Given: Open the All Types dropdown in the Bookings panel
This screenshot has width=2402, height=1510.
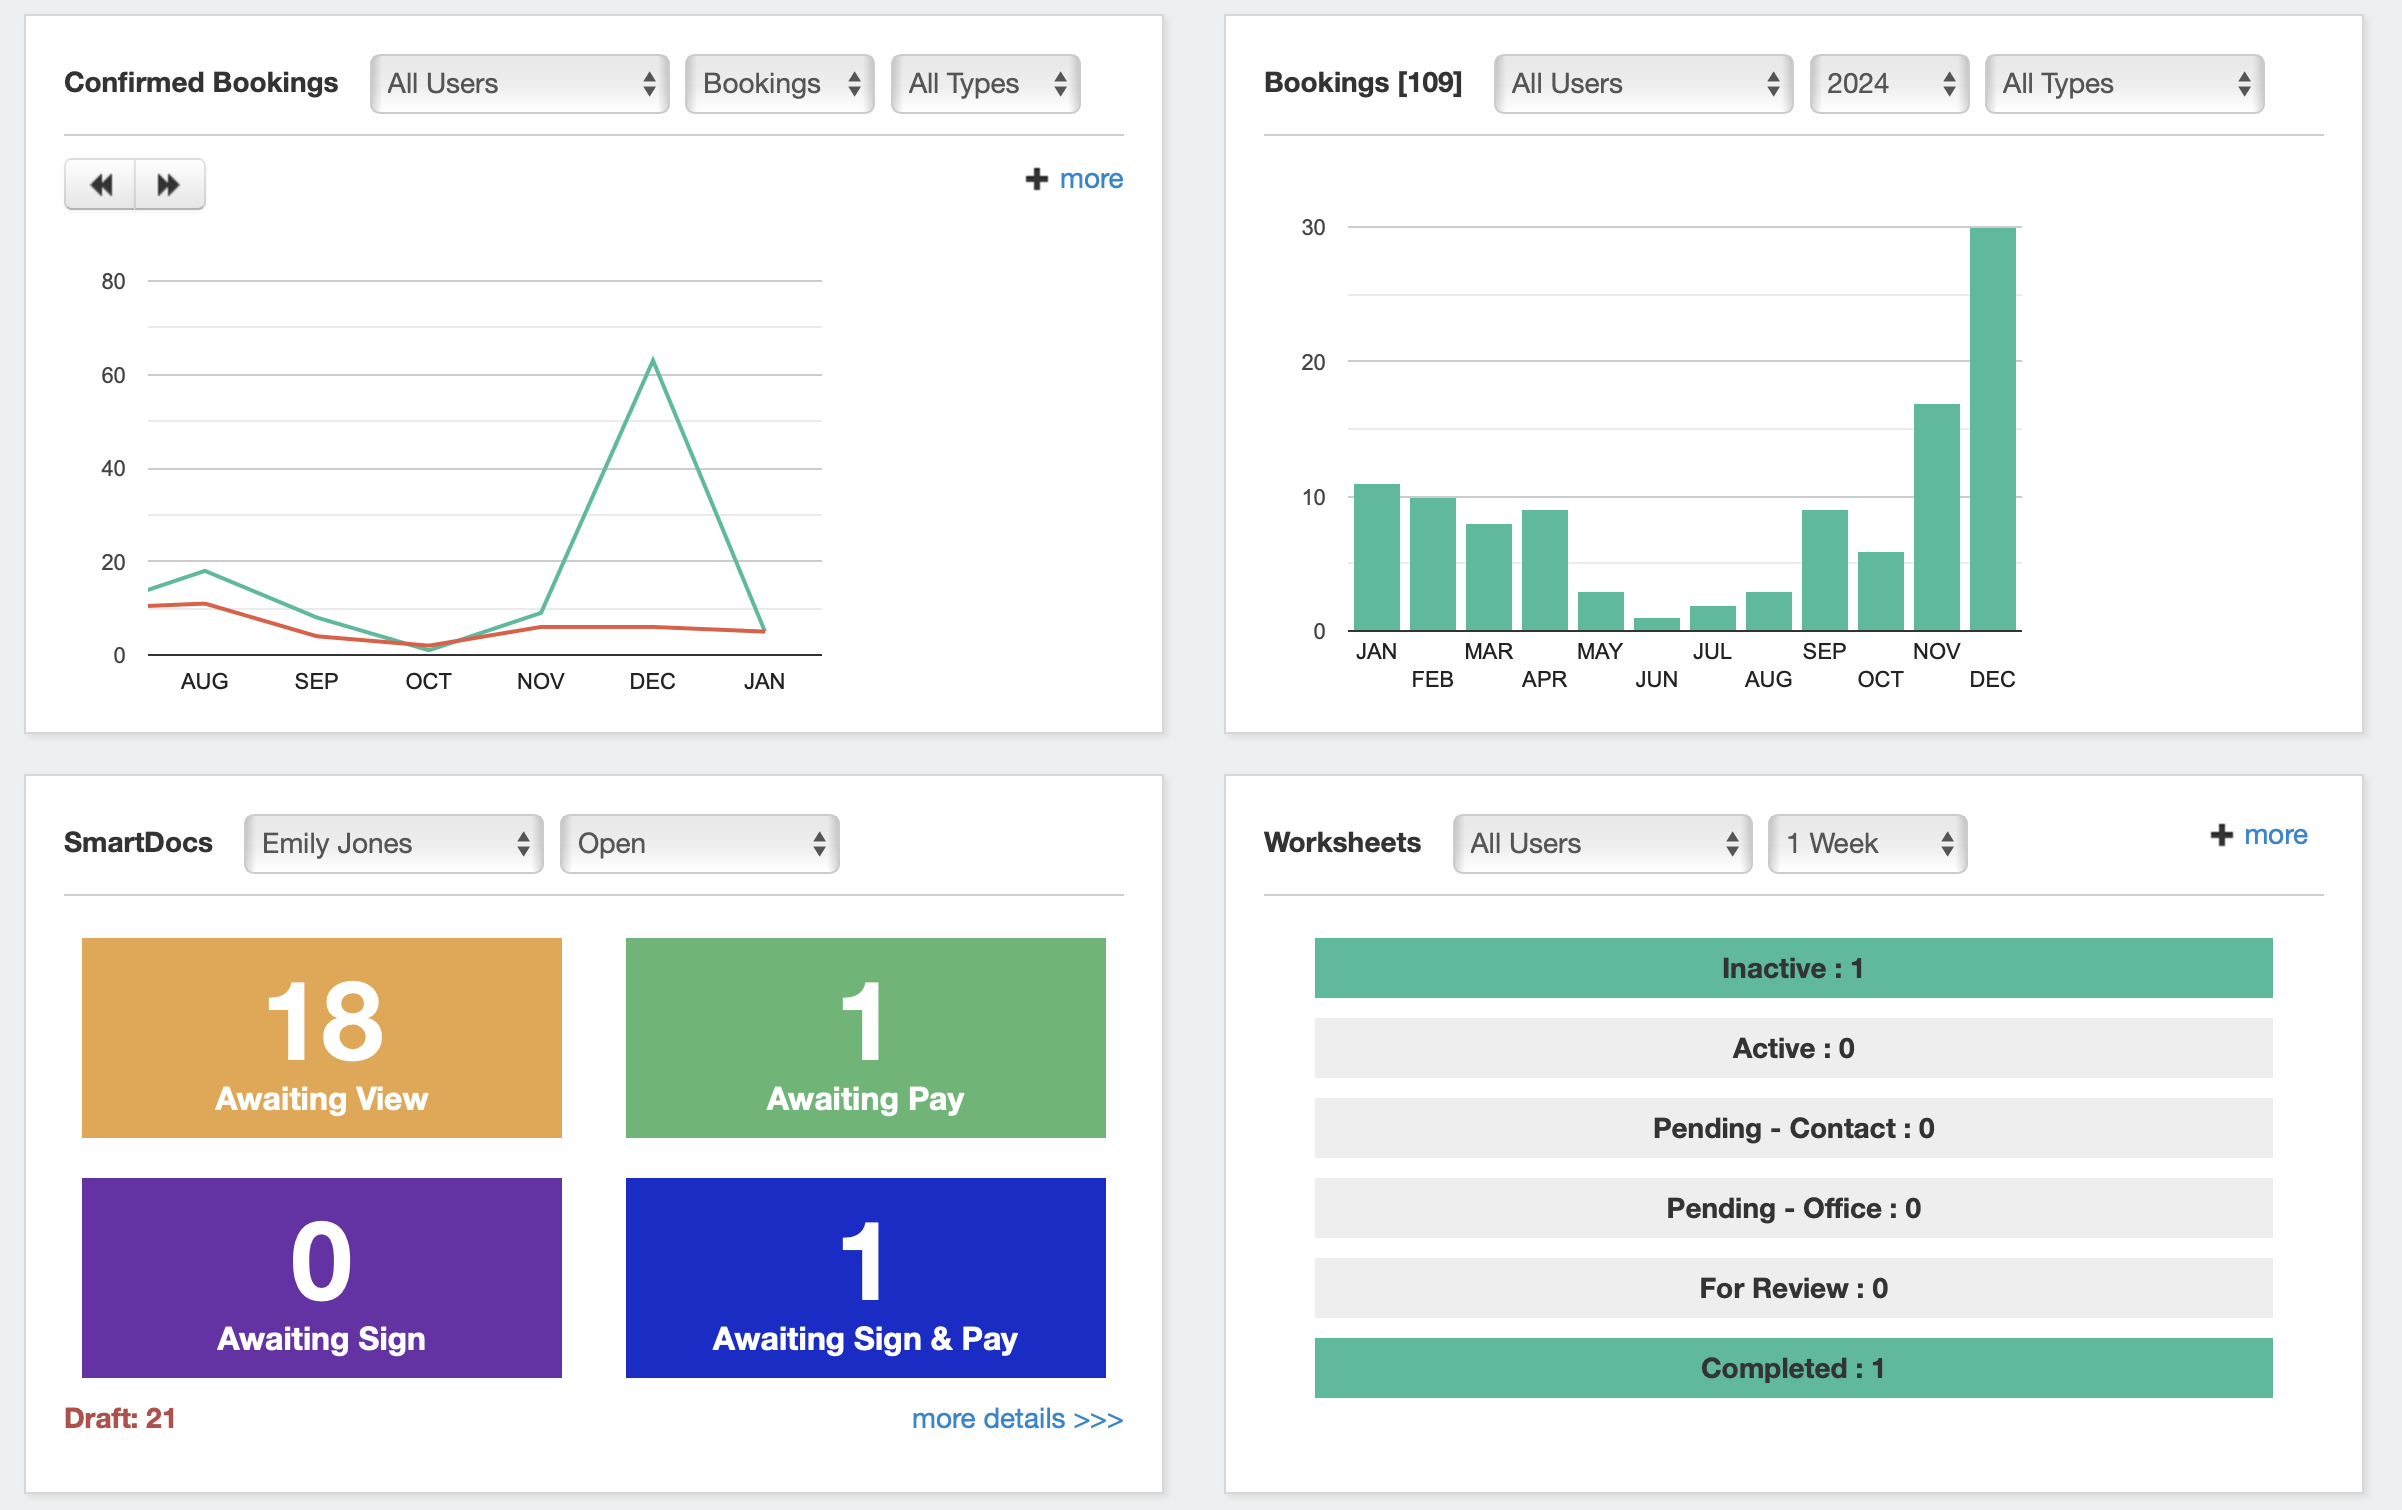Looking at the screenshot, I should 2124,84.
